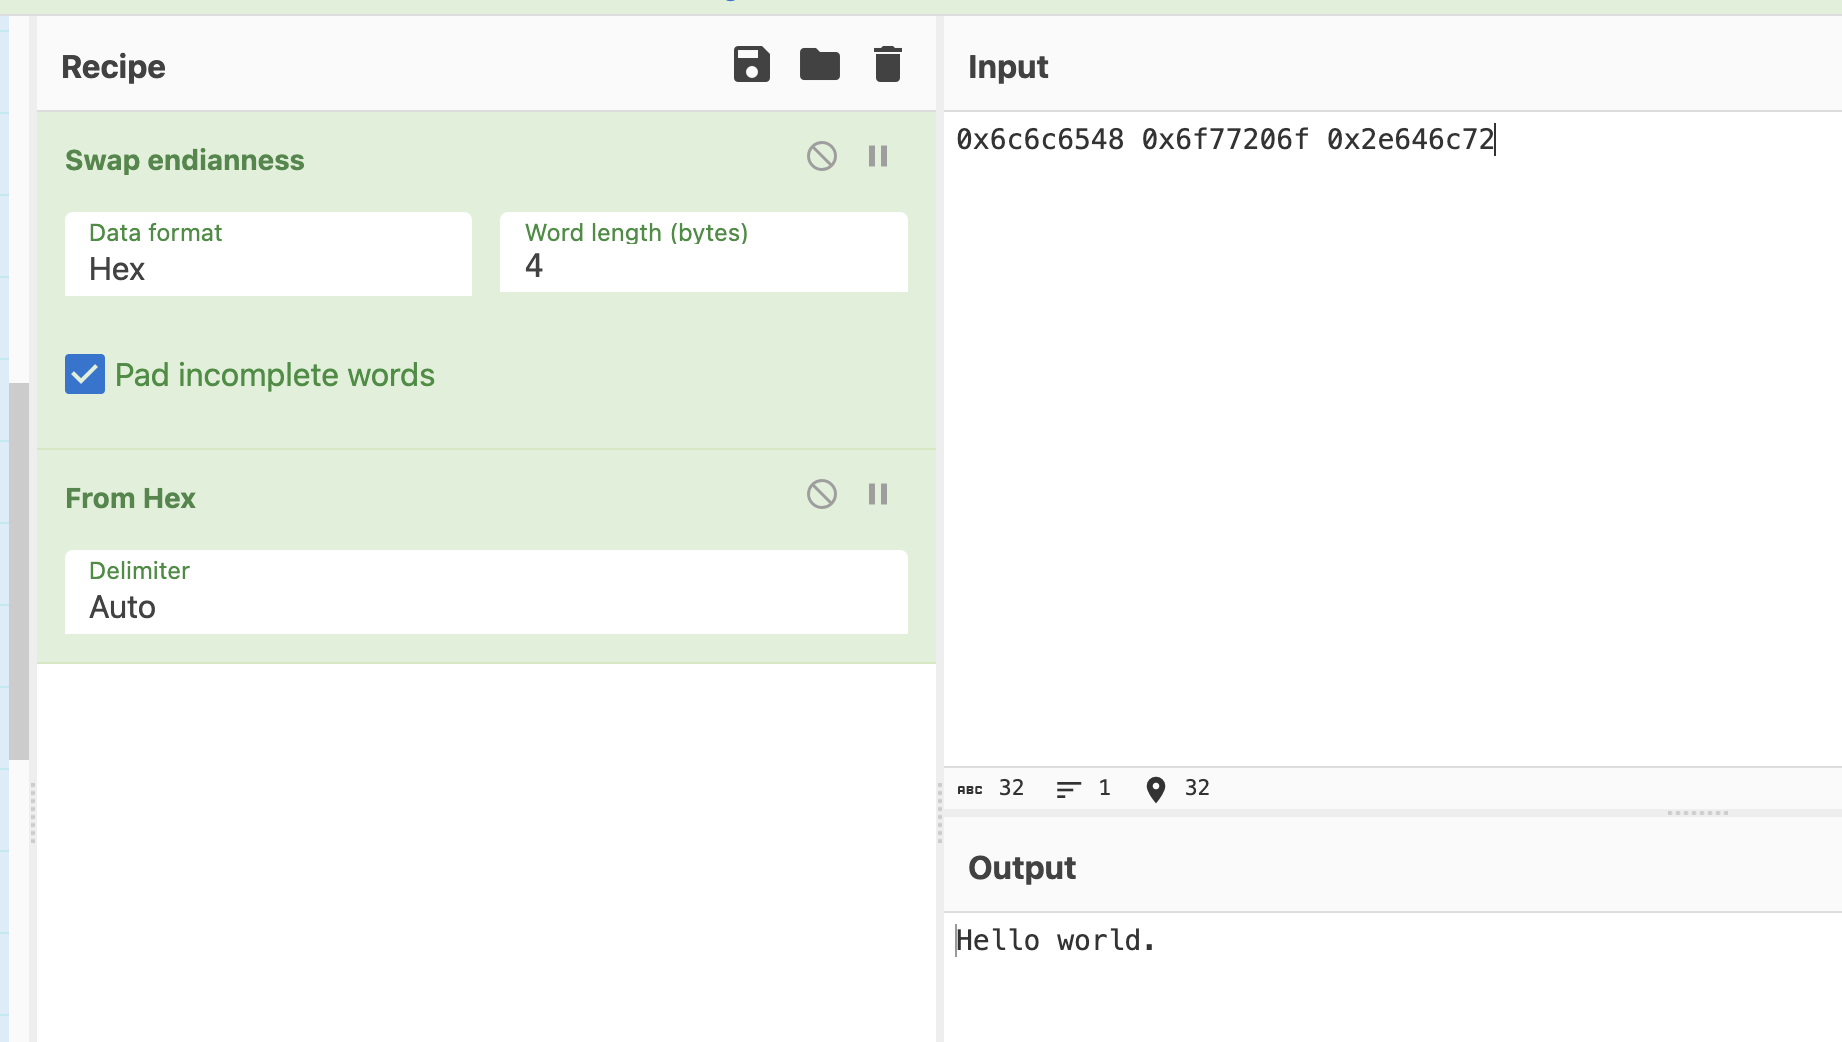Viewport: 1842px width, 1042px height.
Task: Set a breakpoint on Swap endianness
Action: click(878, 156)
